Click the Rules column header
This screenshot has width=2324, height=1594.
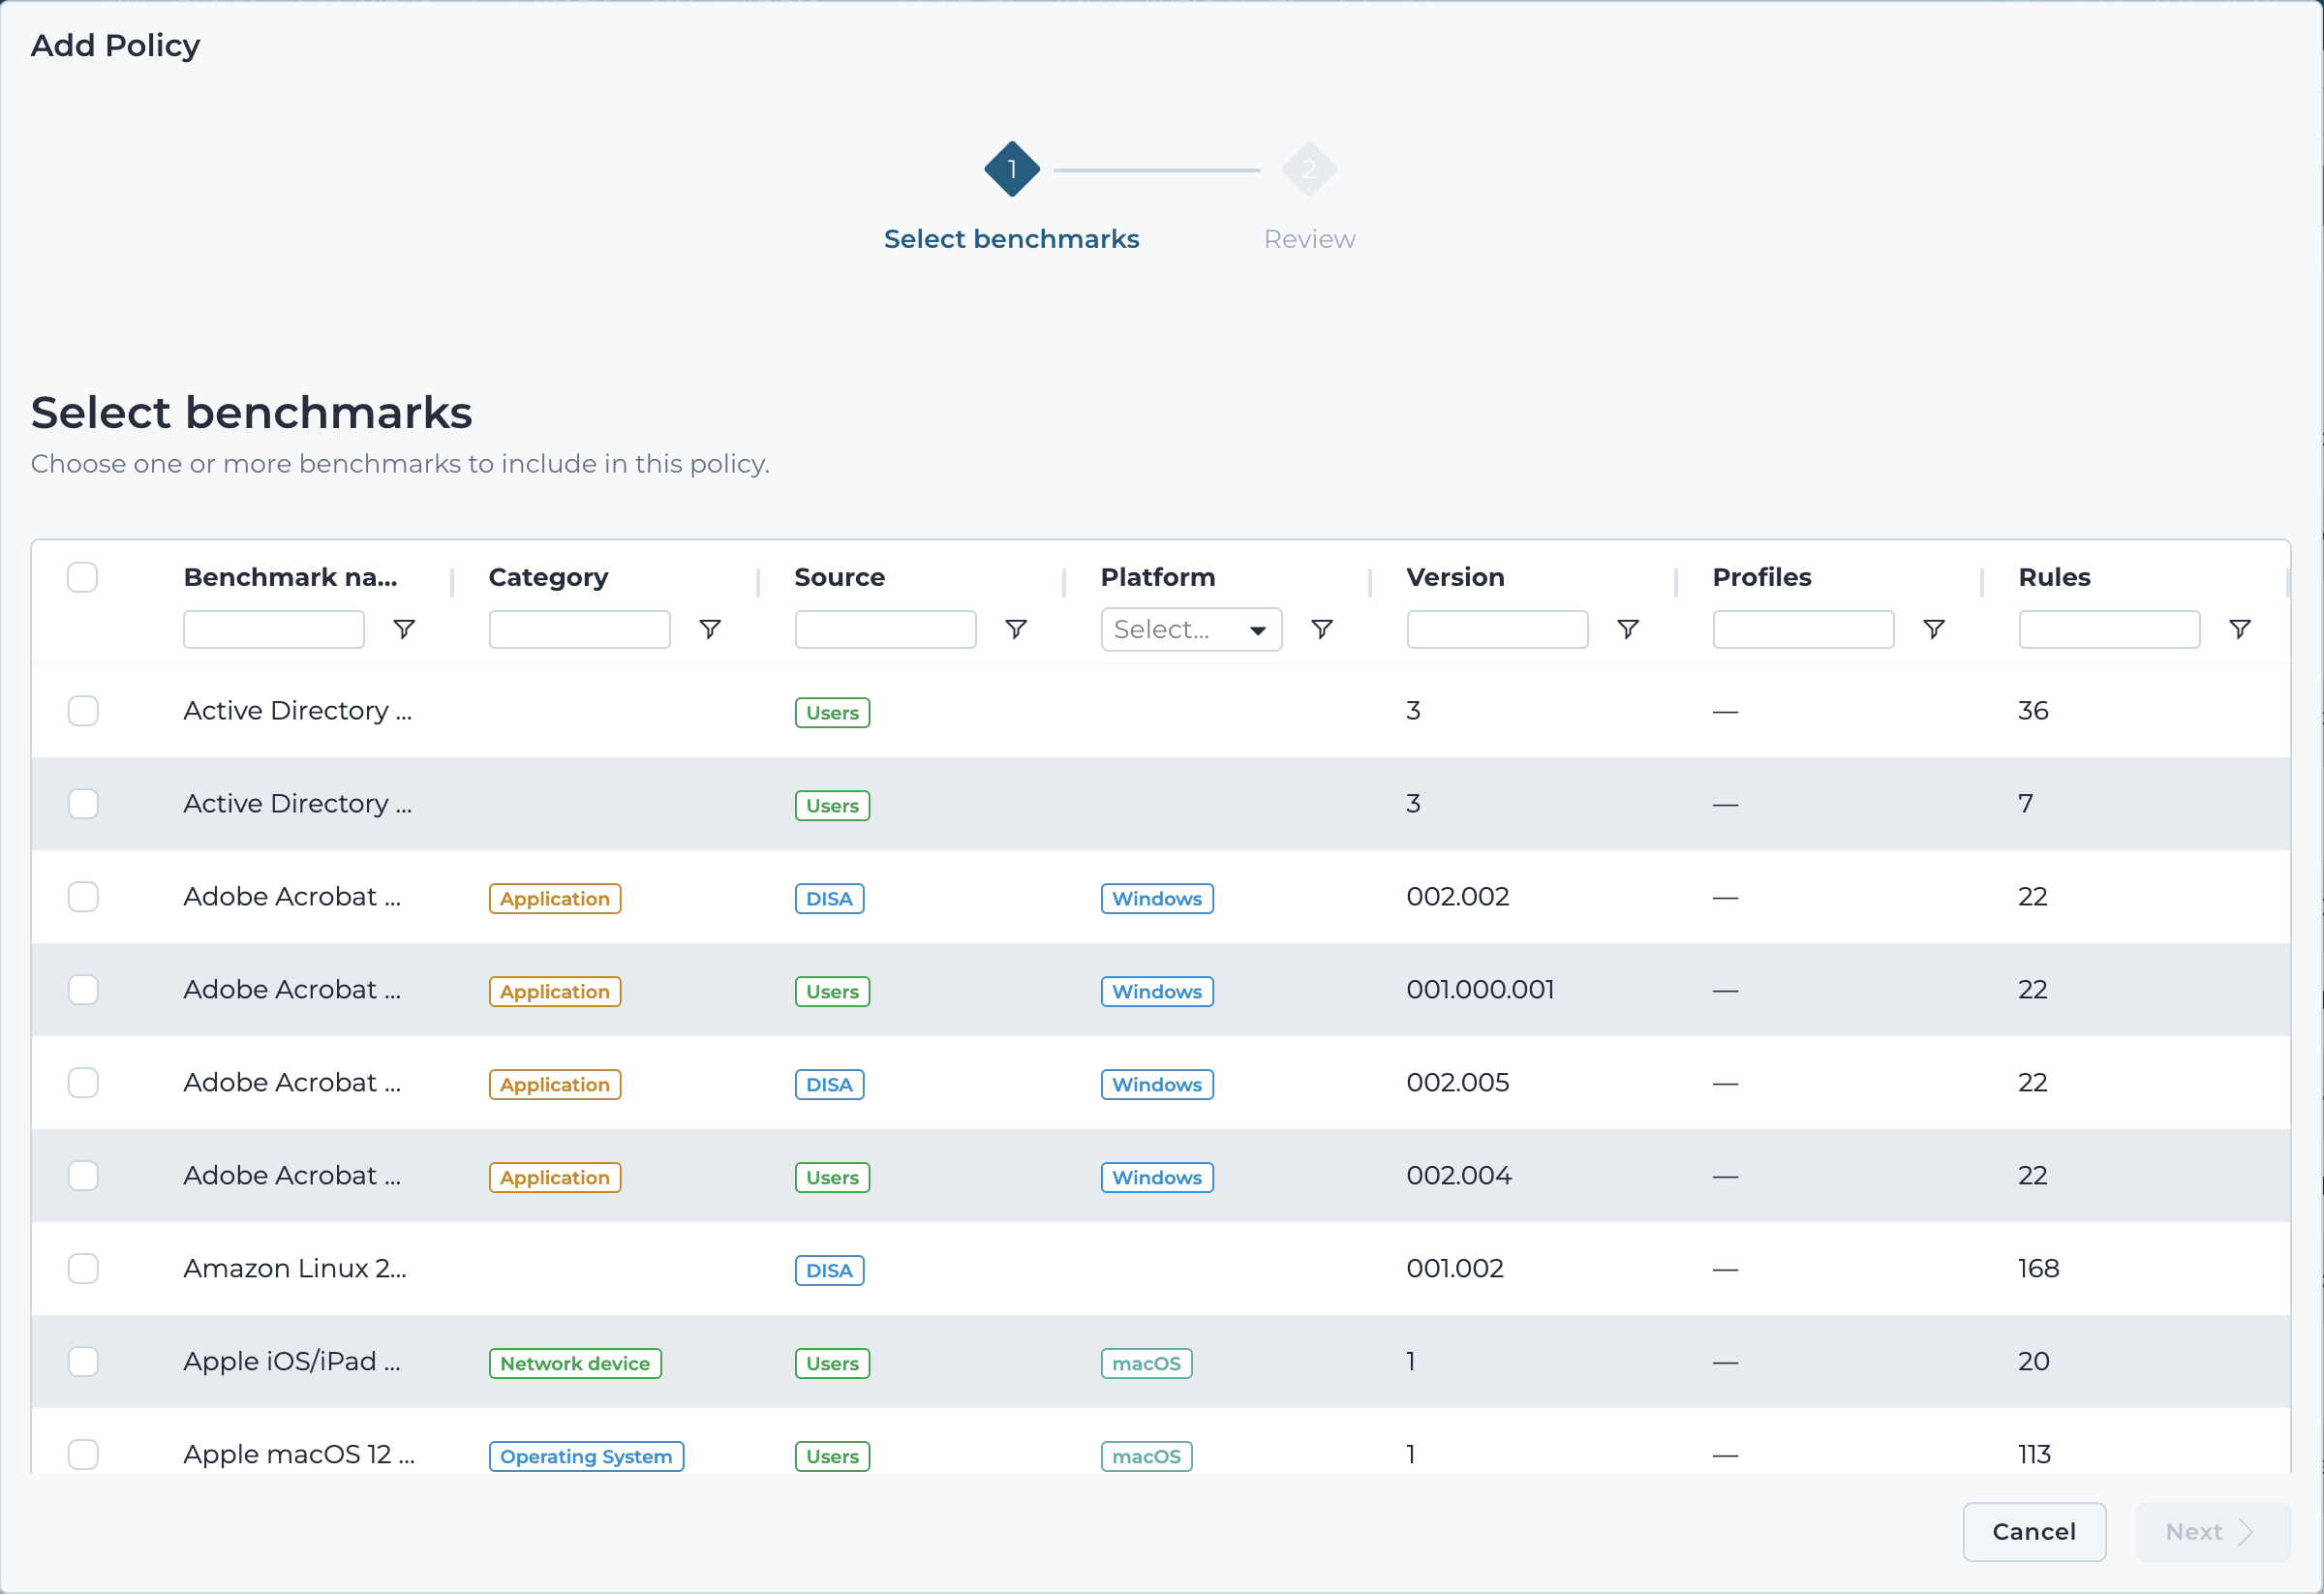pos(2054,577)
